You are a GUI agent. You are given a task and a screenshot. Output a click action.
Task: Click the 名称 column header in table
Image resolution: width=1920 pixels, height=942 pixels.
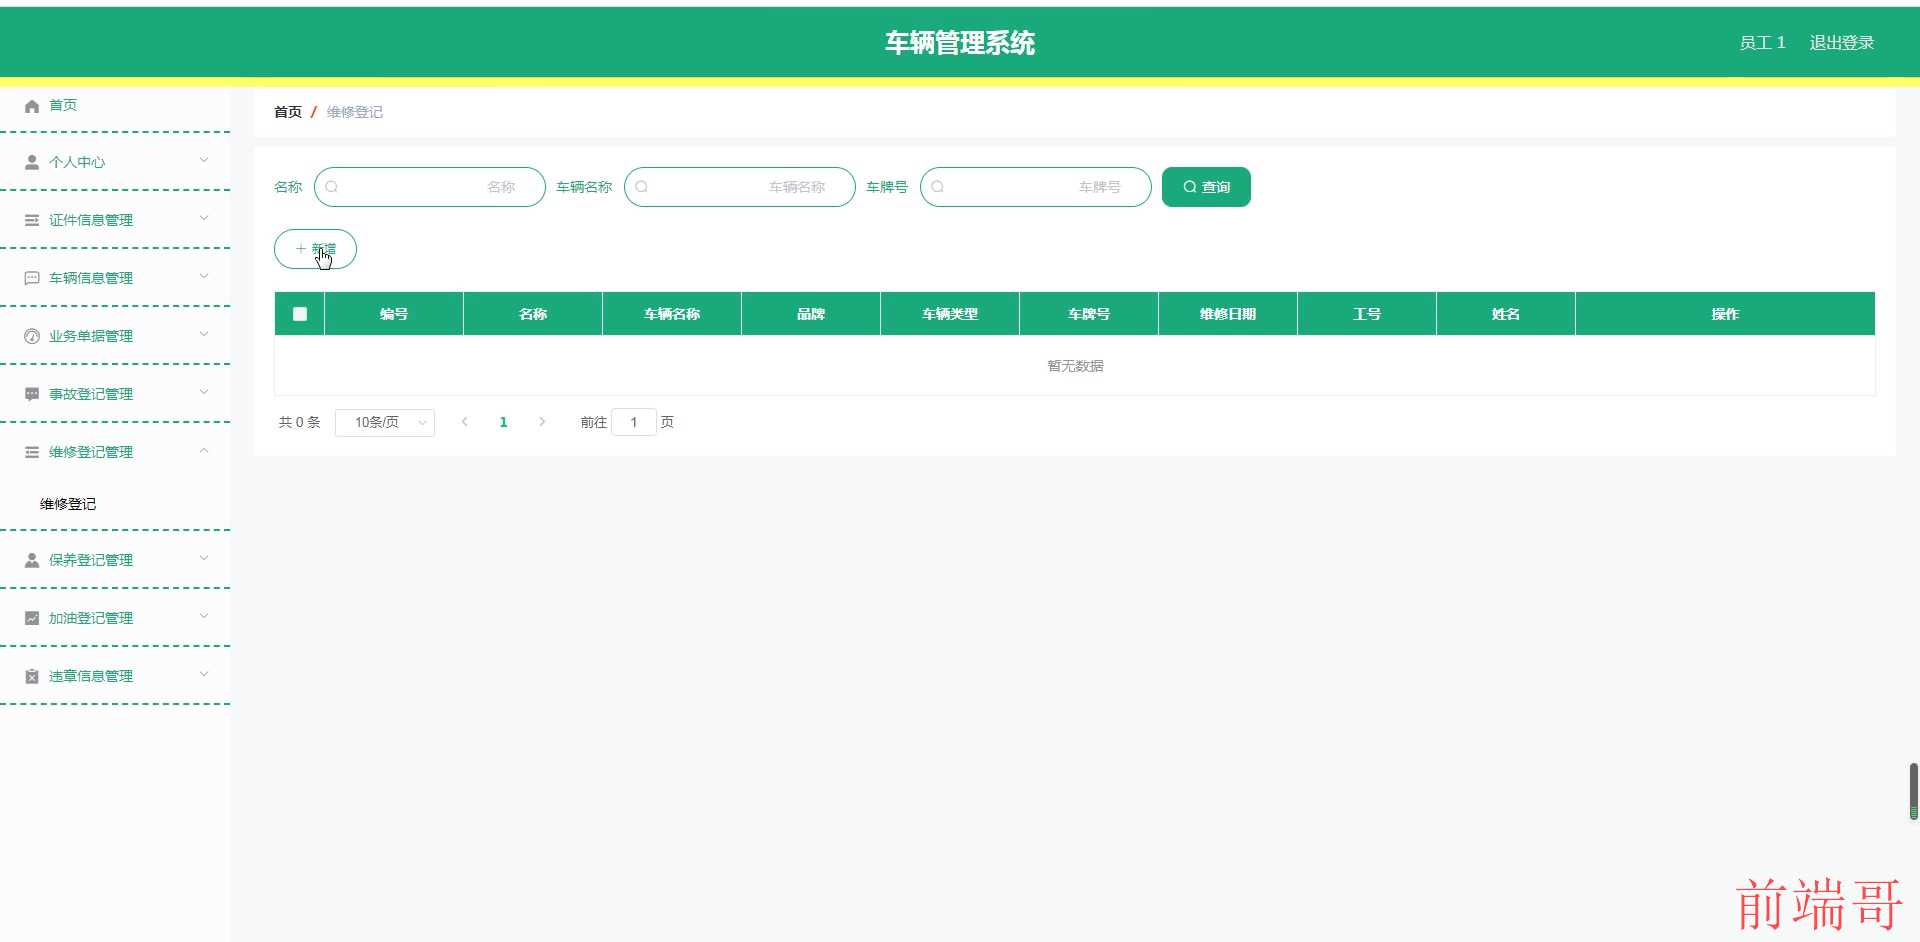(533, 314)
